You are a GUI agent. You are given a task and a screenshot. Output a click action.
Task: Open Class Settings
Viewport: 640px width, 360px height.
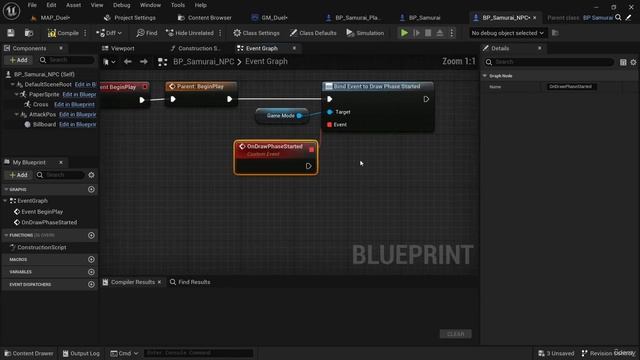tap(256, 33)
